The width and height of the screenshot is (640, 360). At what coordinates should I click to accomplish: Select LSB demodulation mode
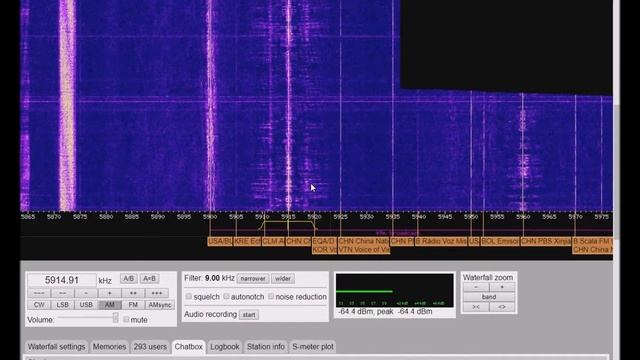pos(62,305)
